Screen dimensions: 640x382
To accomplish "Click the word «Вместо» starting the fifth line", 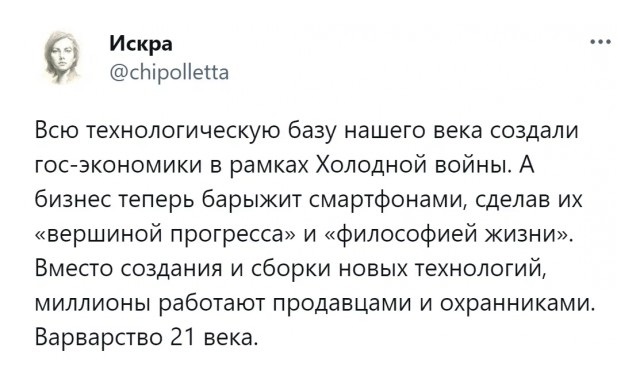I will [x=73, y=269].
